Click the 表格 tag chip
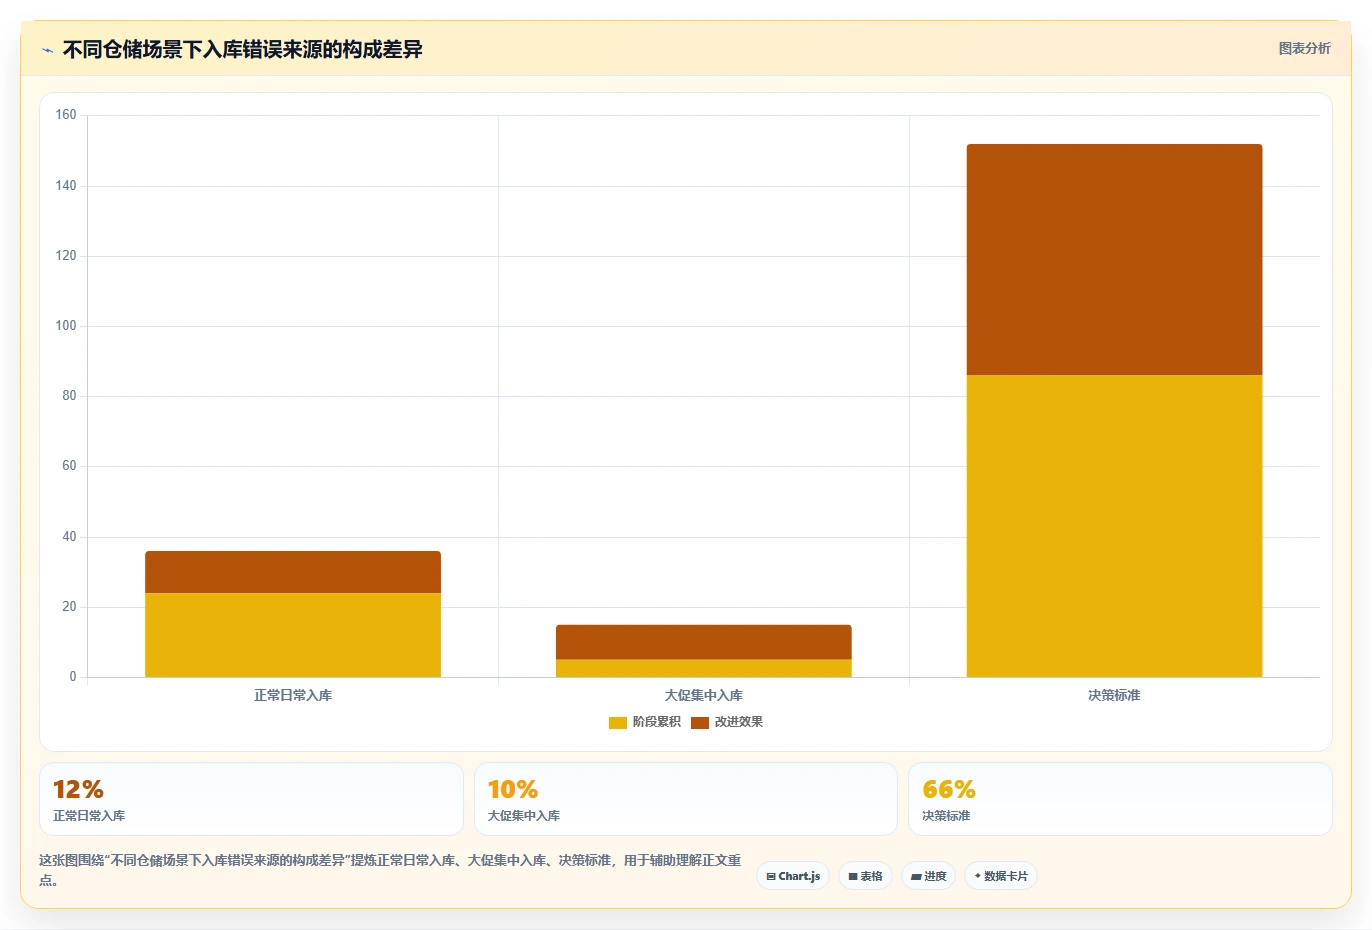1372x930 pixels. [865, 876]
